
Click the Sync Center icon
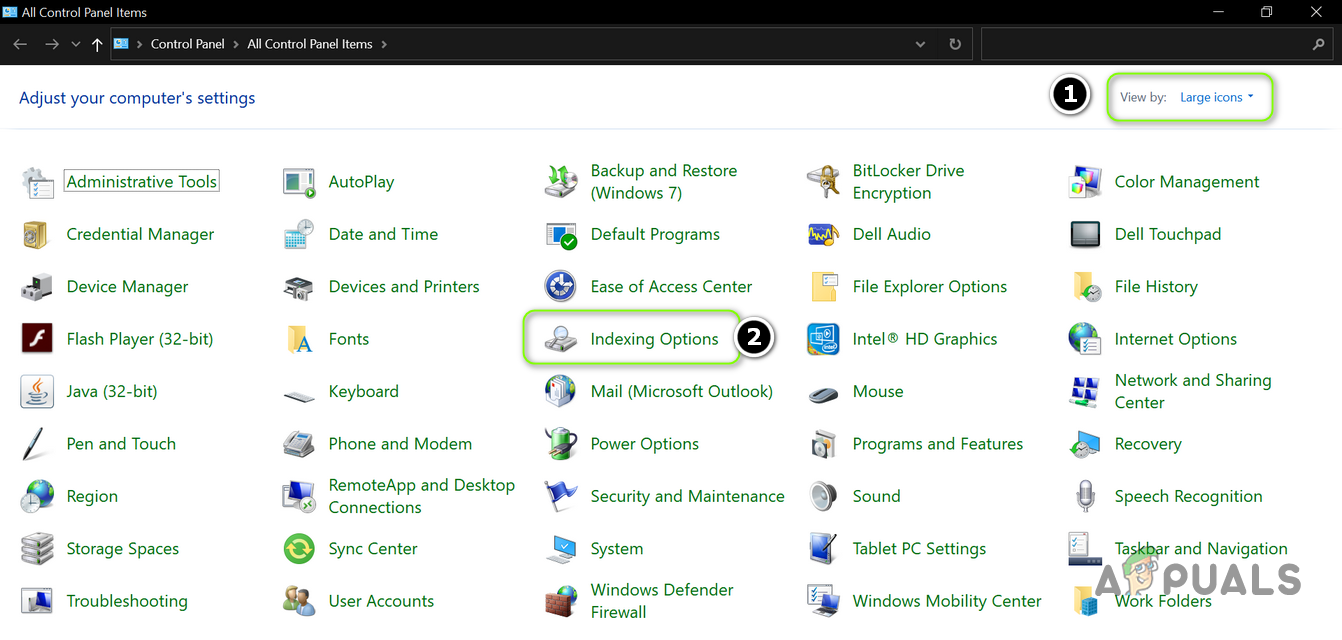pyautogui.click(x=299, y=549)
